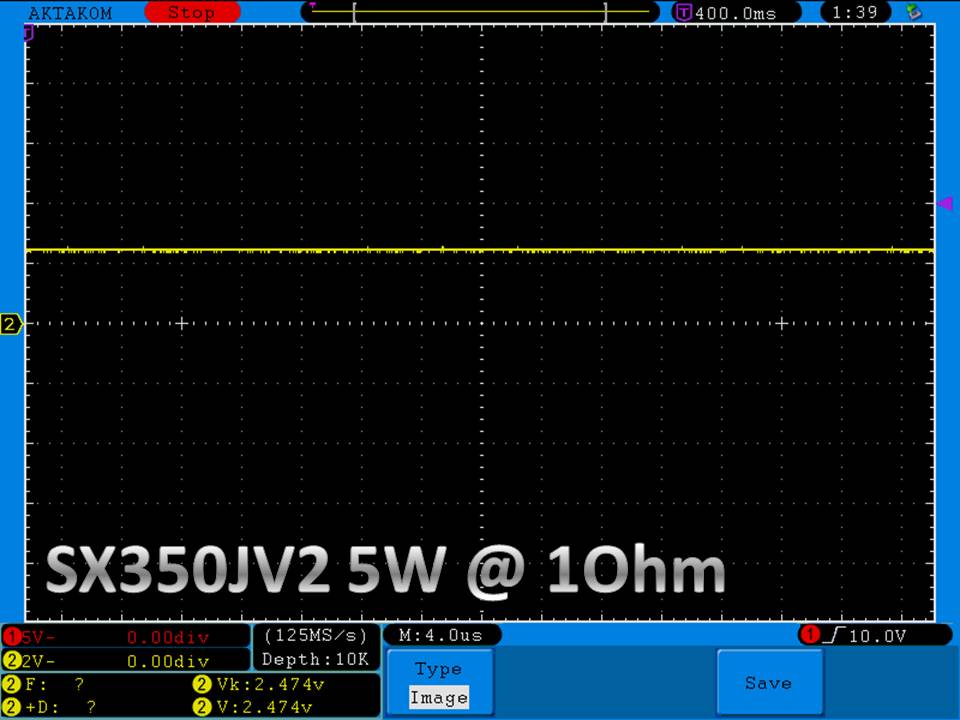The image size is (960, 720).
Task: Click the purple trigger marker at top-left of grid
Action: click(29, 33)
